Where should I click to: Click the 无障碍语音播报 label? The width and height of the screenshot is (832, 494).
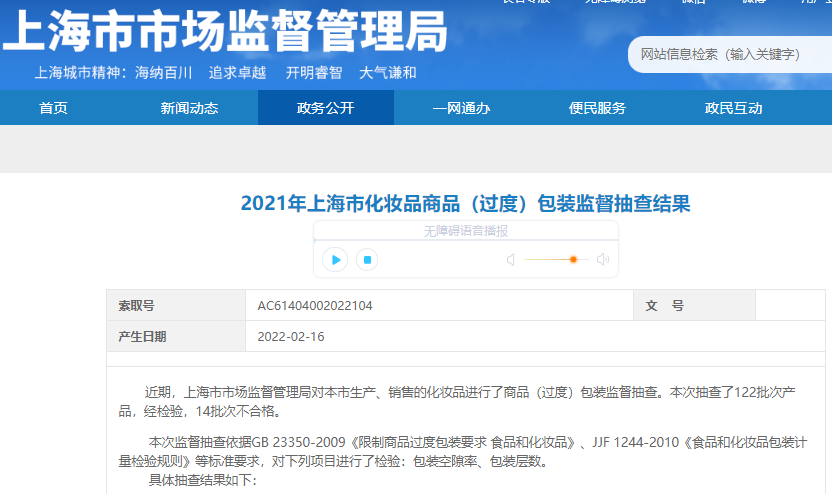coord(465,231)
